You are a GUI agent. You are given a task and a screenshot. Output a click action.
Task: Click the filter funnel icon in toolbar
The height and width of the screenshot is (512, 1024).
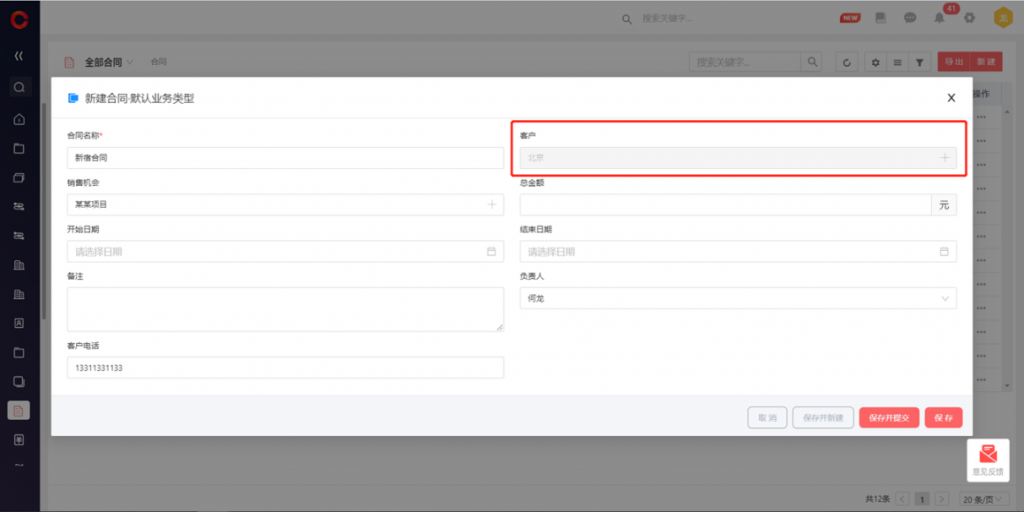pyautogui.click(x=919, y=62)
